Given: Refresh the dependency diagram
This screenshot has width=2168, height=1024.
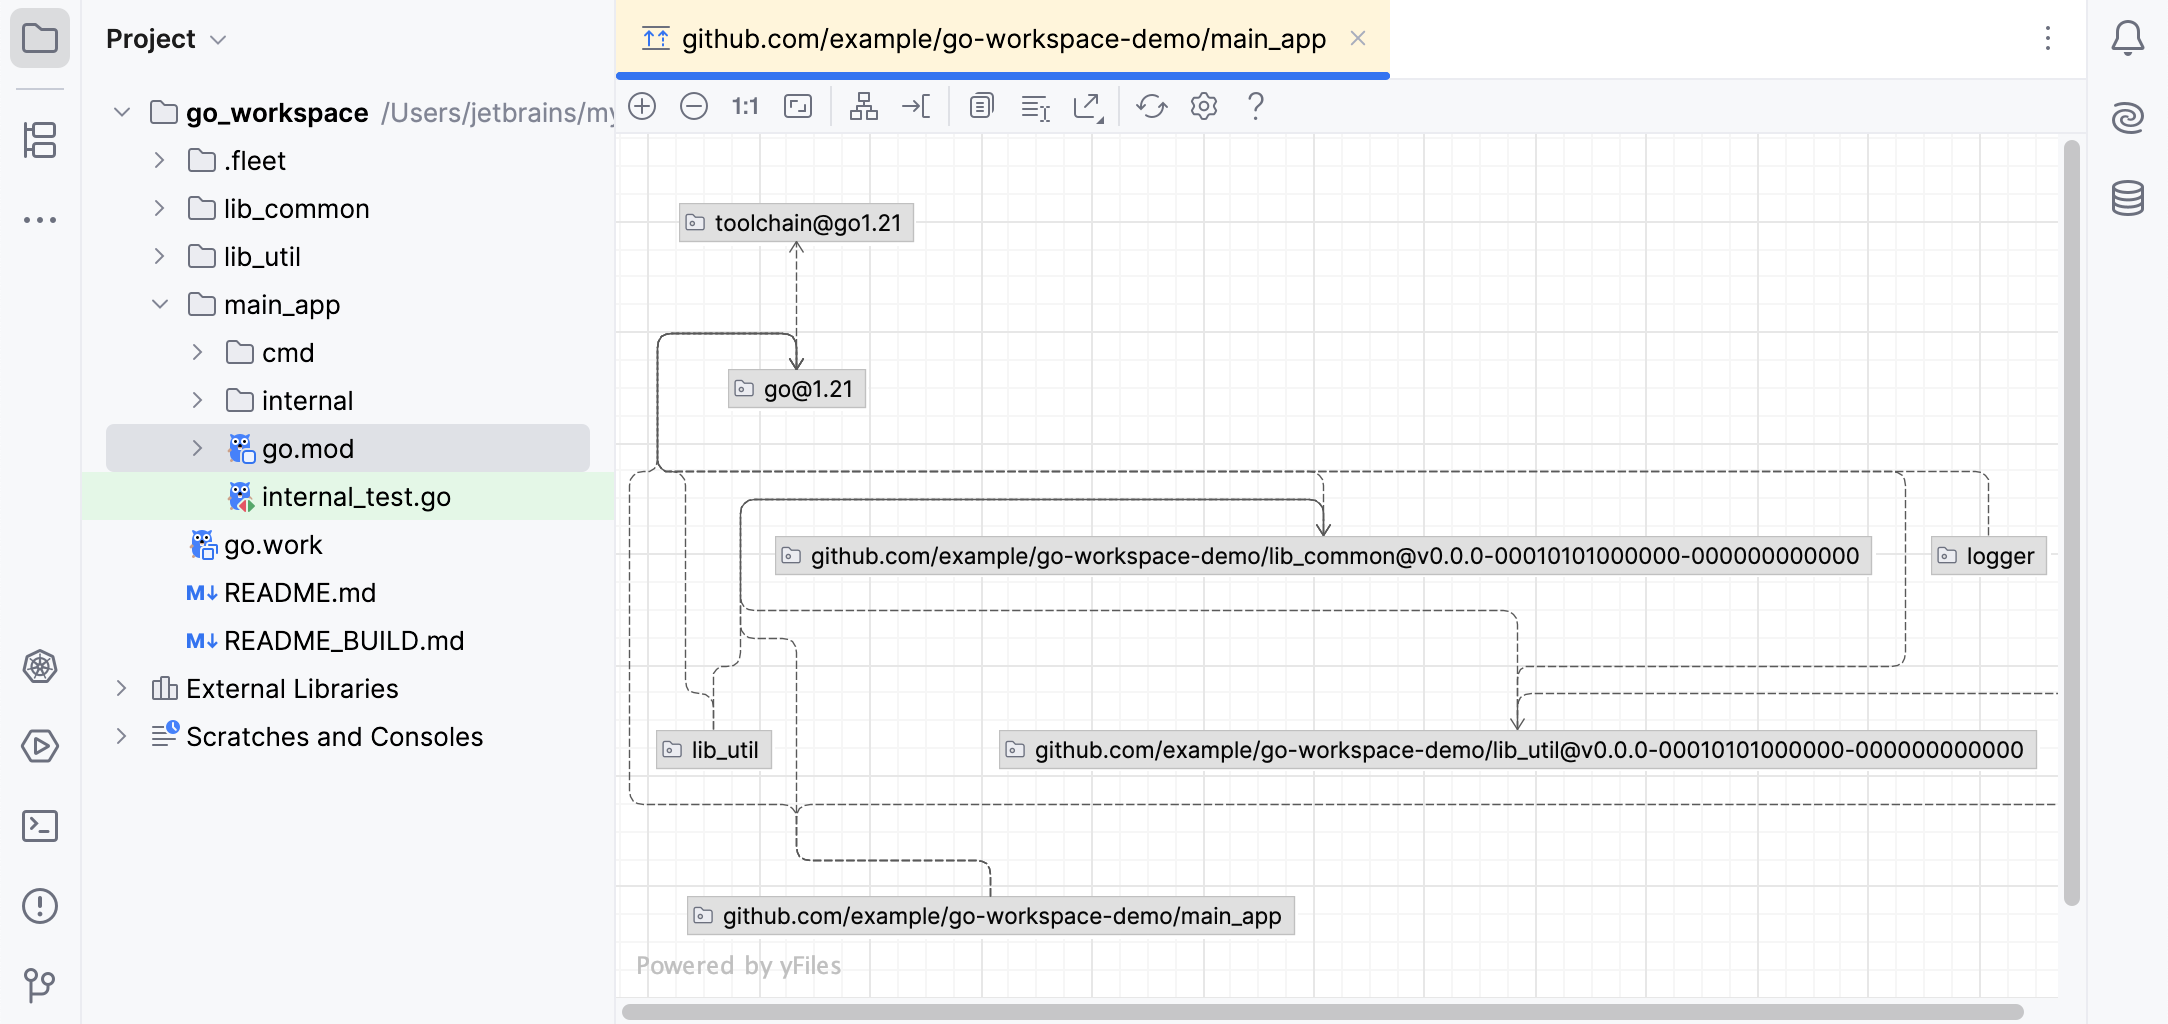Looking at the screenshot, I should click(x=1151, y=106).
